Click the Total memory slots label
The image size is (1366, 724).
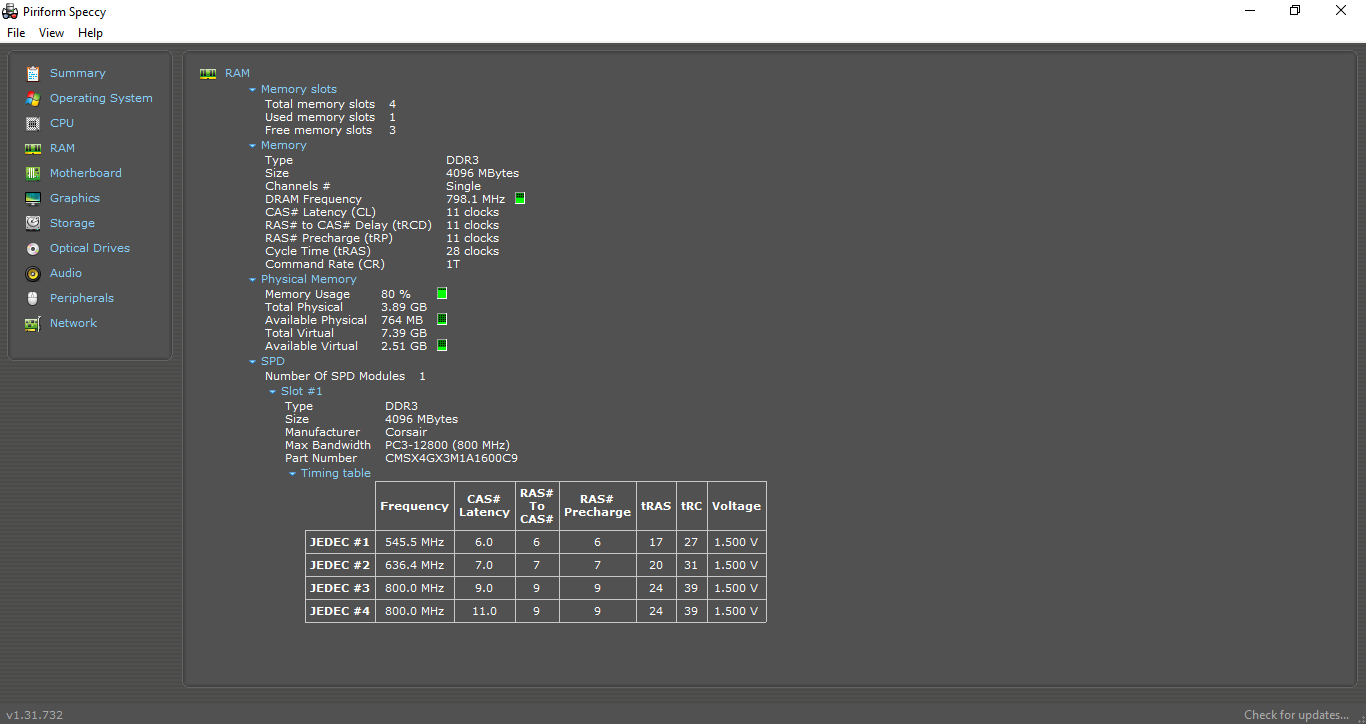(320, 104)
